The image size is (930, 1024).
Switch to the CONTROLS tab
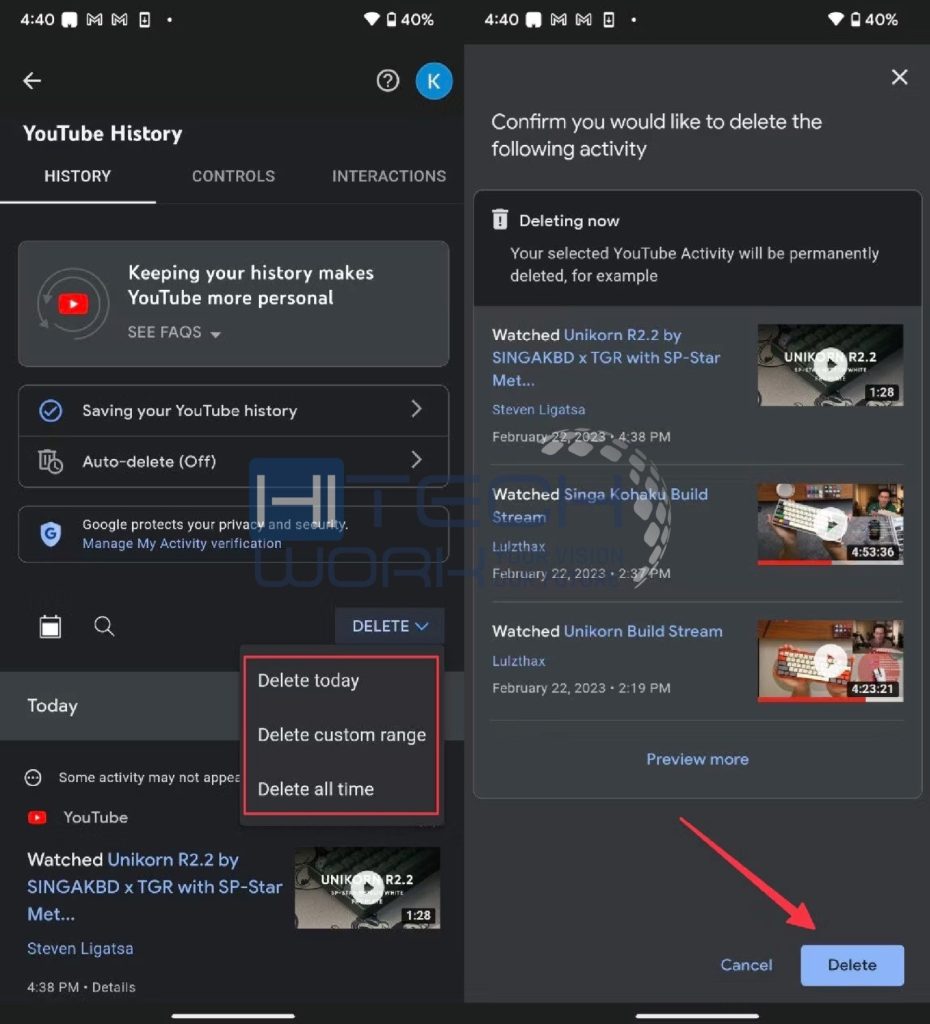[x=233, y=176]
